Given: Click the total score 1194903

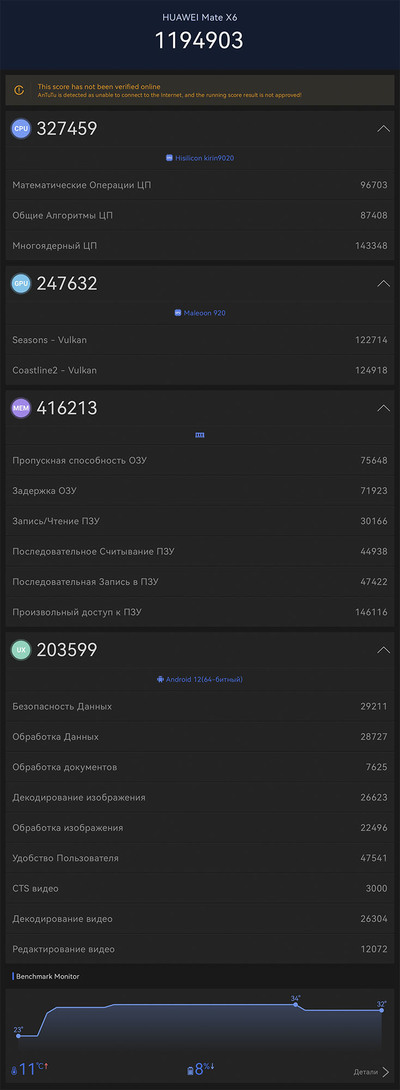Looking at the screenshot, I should (200, 40).
